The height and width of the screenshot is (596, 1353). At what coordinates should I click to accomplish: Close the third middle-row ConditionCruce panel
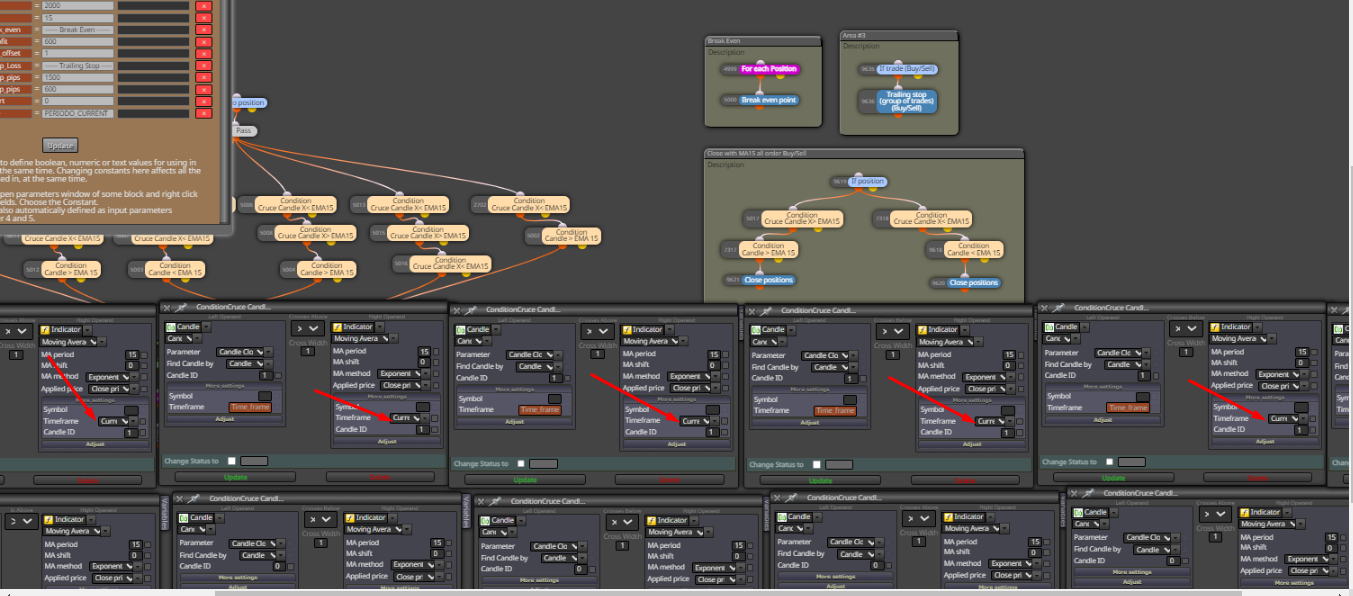click(751, 311)
